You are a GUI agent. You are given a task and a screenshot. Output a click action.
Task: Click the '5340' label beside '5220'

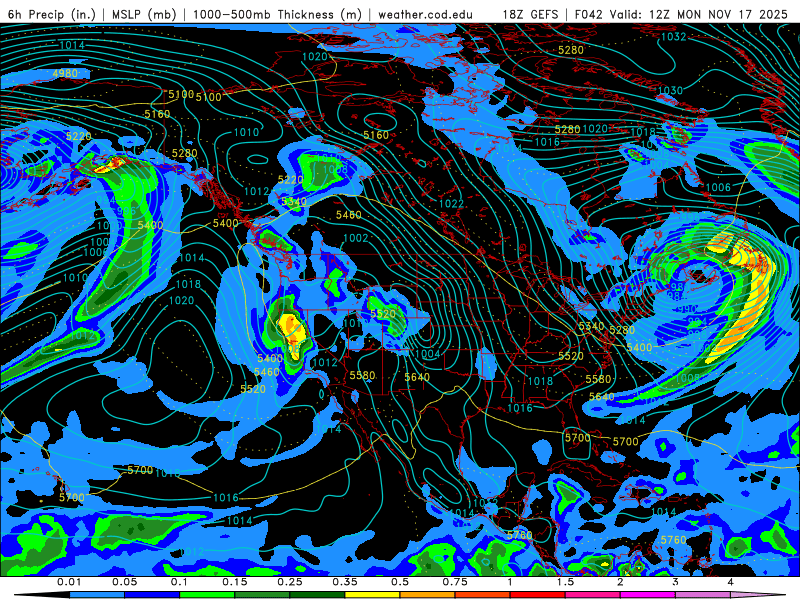click(294, 202)
